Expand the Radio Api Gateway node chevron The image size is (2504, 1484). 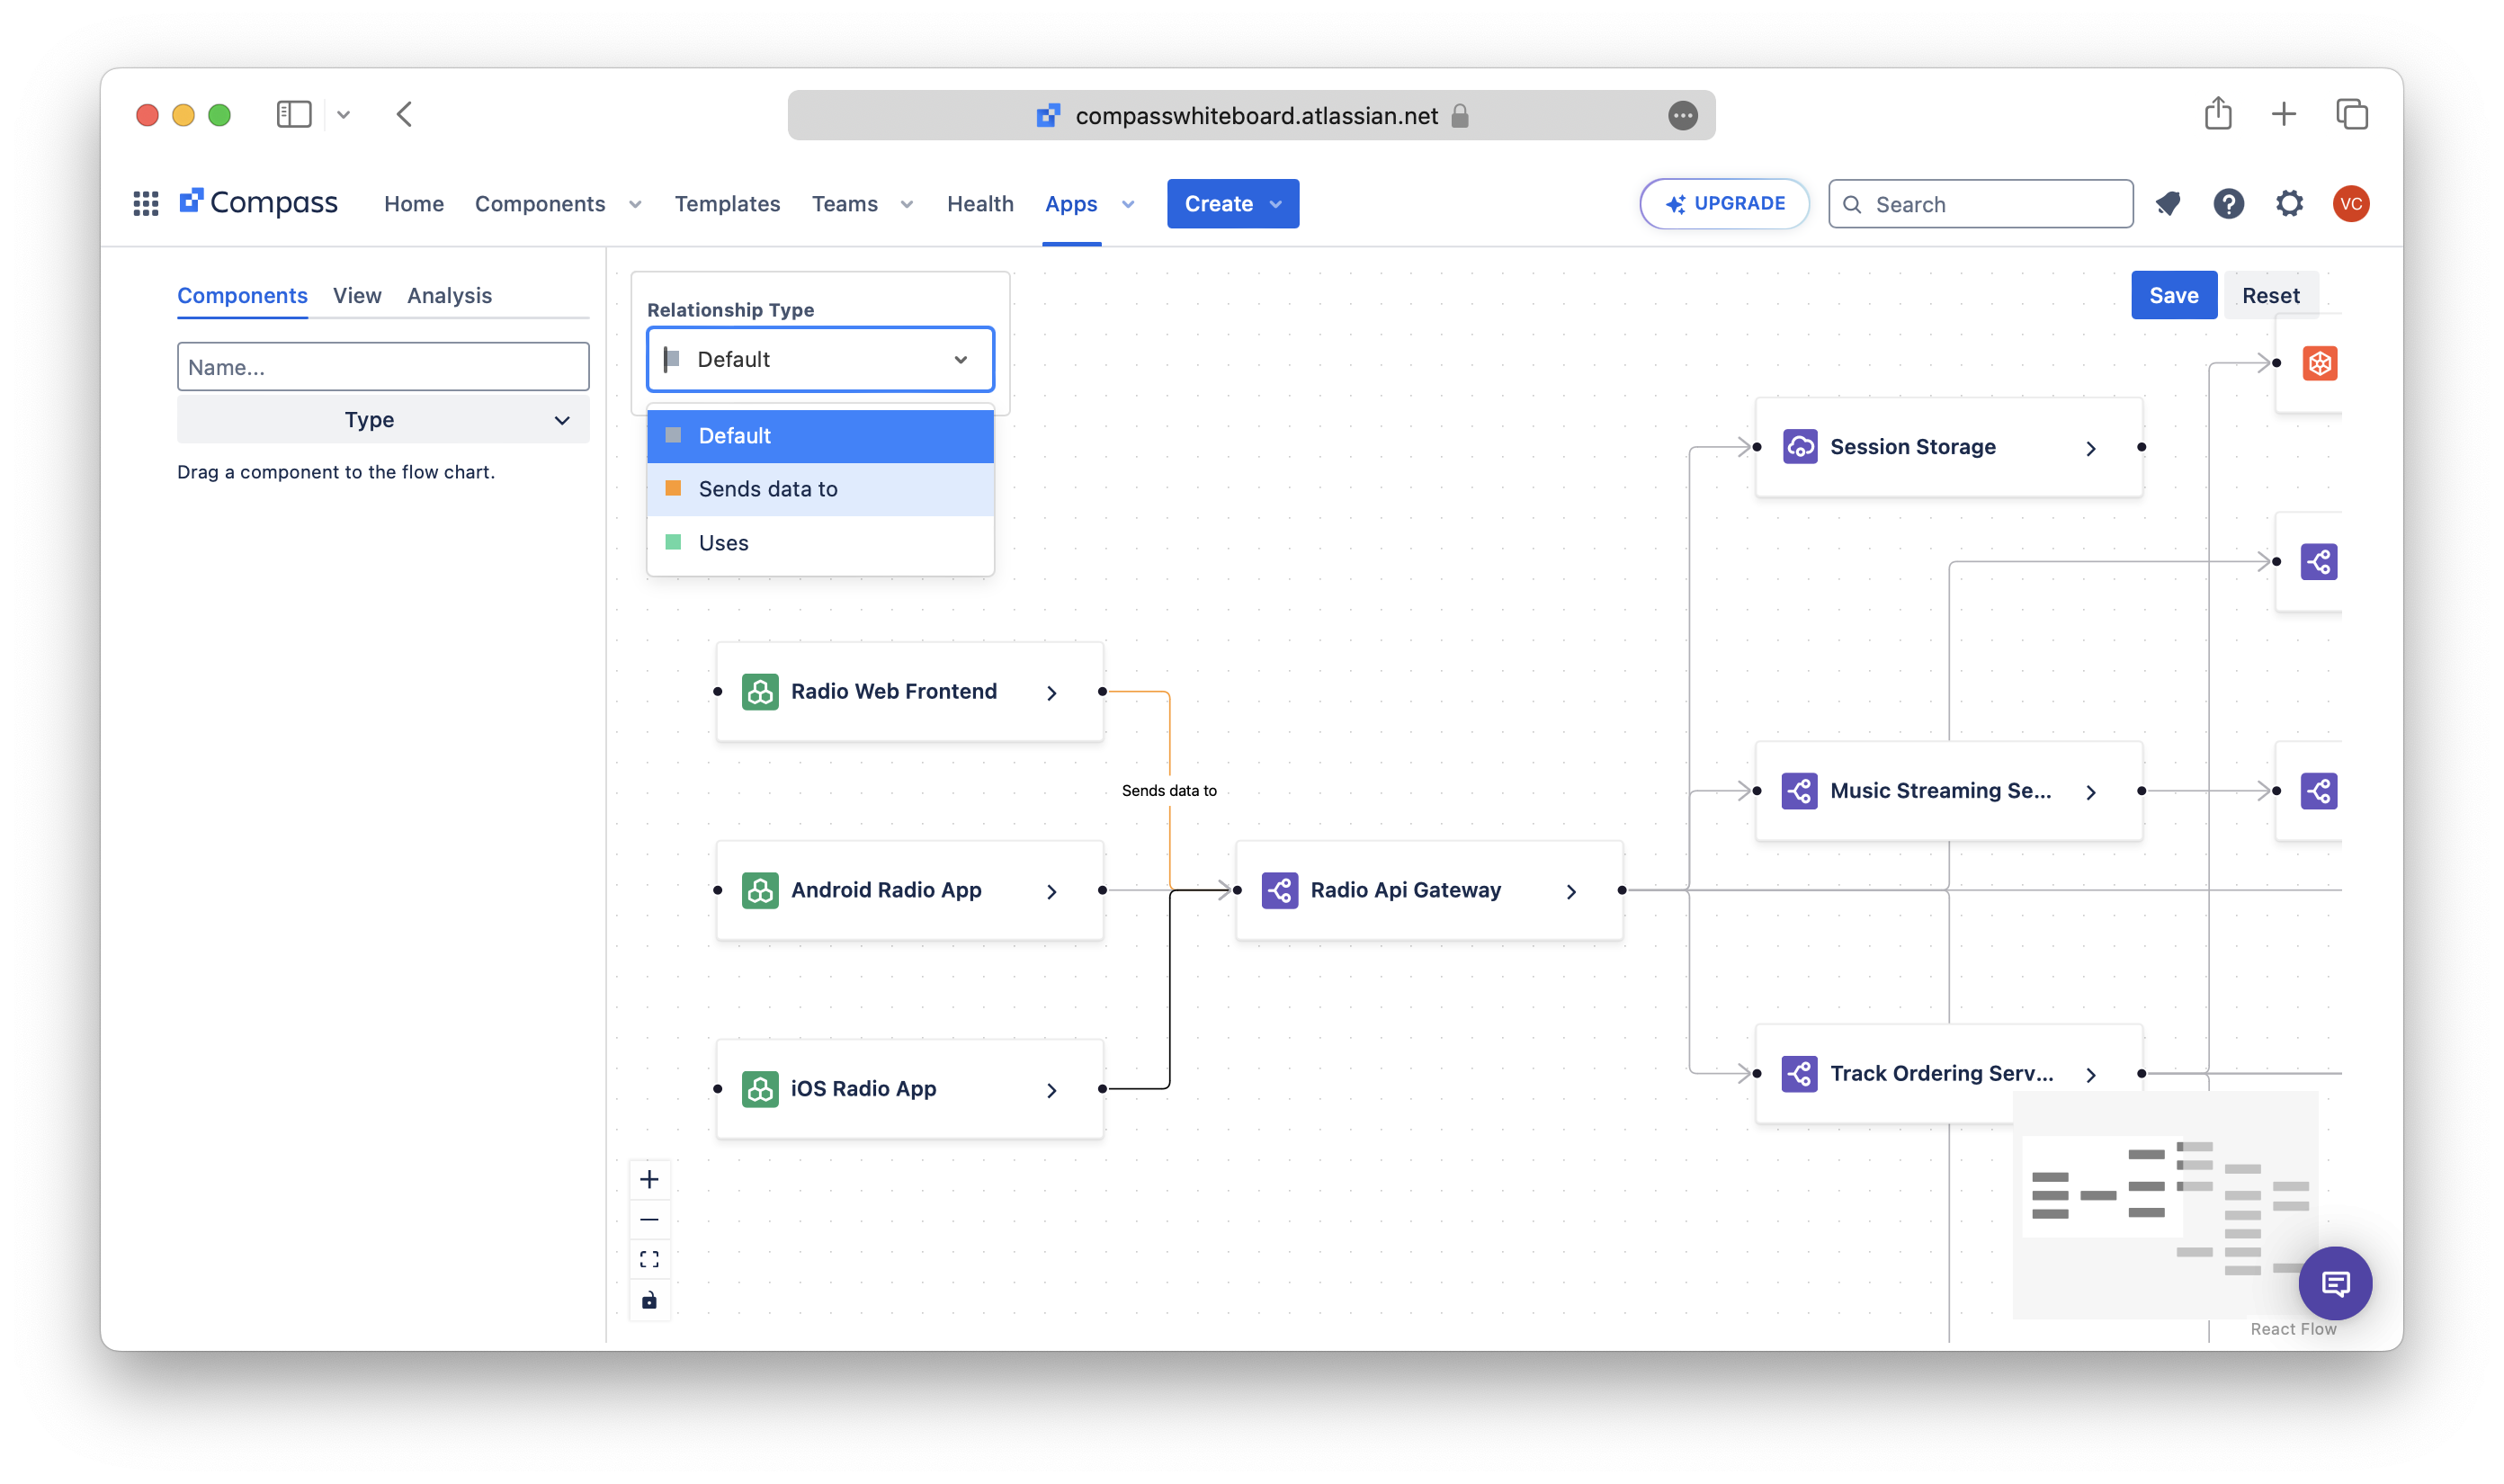coord(1571,891)
